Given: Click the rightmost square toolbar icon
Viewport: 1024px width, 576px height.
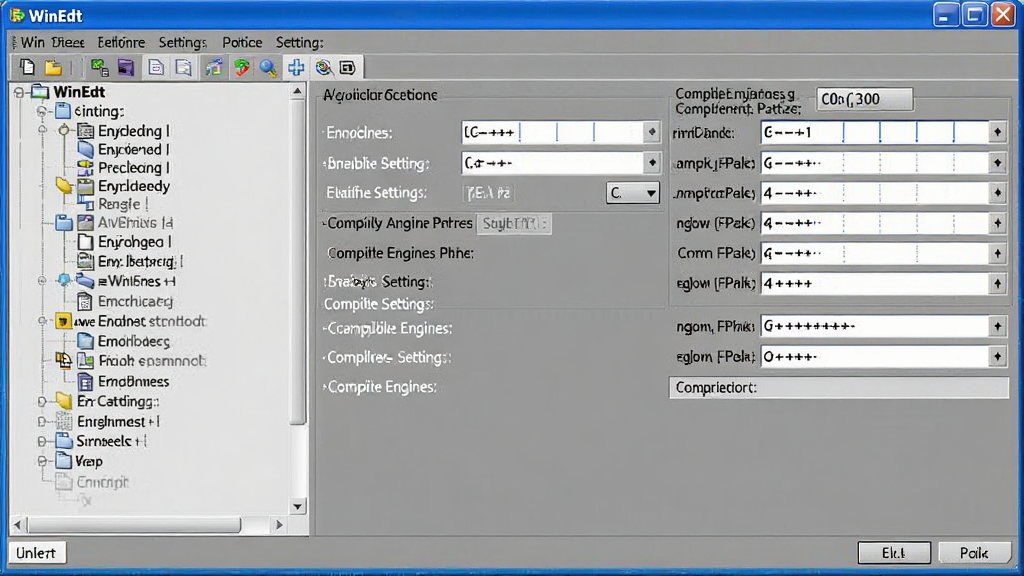Looking at the screenshot, I should (348, 67).
